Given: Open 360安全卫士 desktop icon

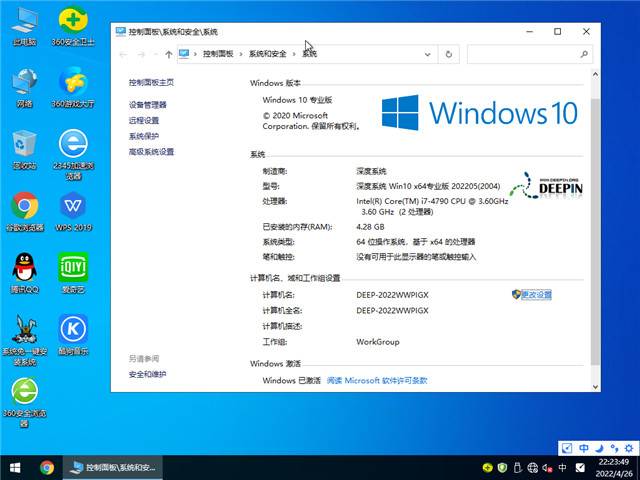Looking at the screenshot, I should [72, 22].
